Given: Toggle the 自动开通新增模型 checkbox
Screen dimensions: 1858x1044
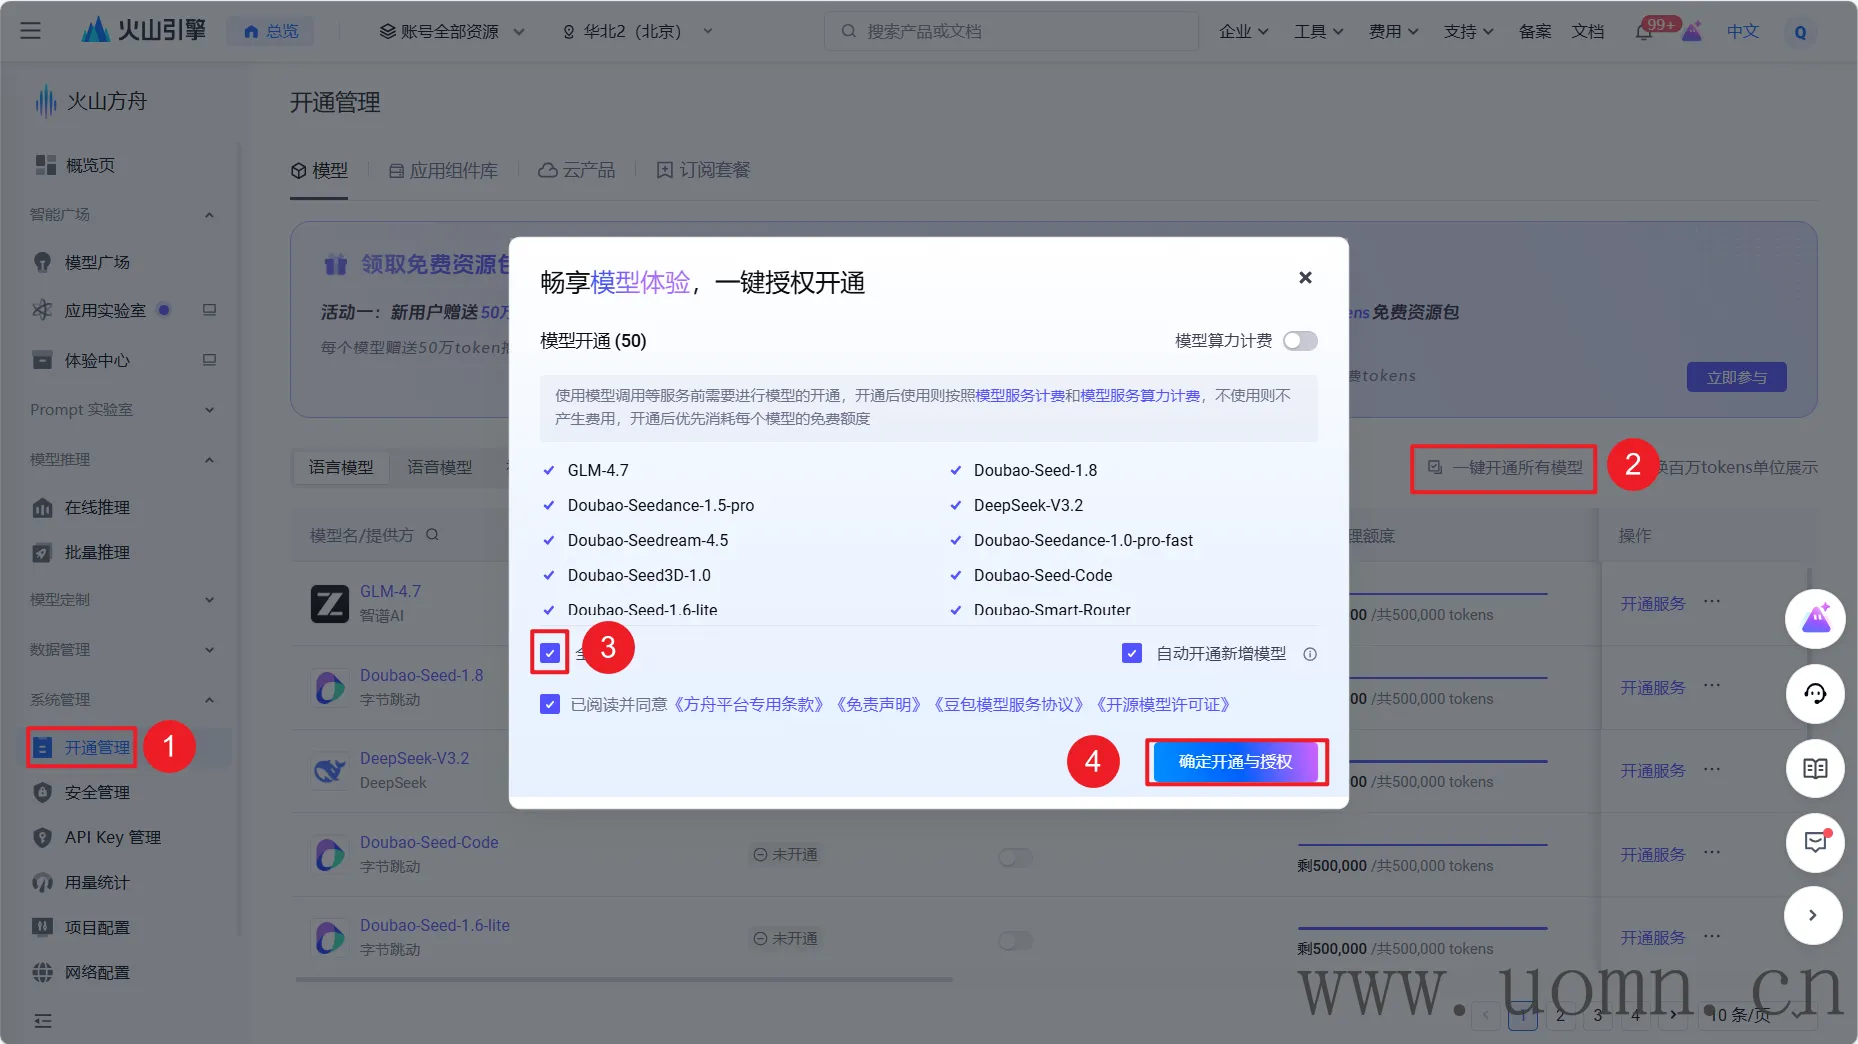Looking at the screenshot, I should (1132, 653).
